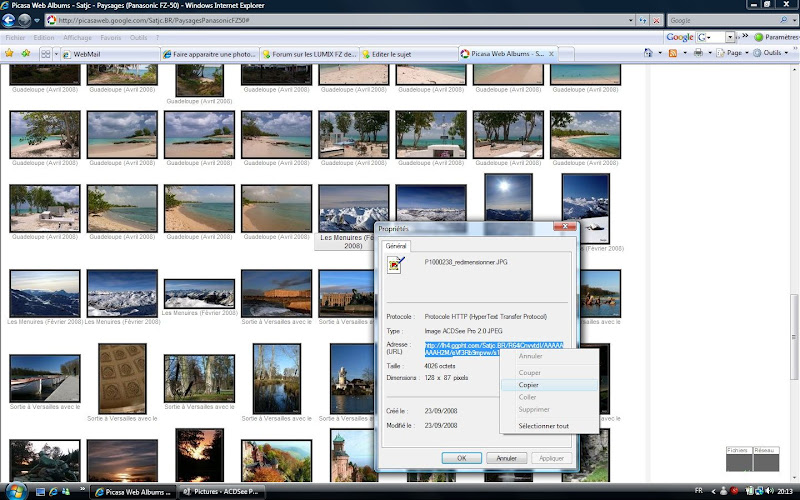The width and height of the screenshot is (800, 500).
Task: Click OK in the Propriétés dialog
Action: [x=462, y=458]
